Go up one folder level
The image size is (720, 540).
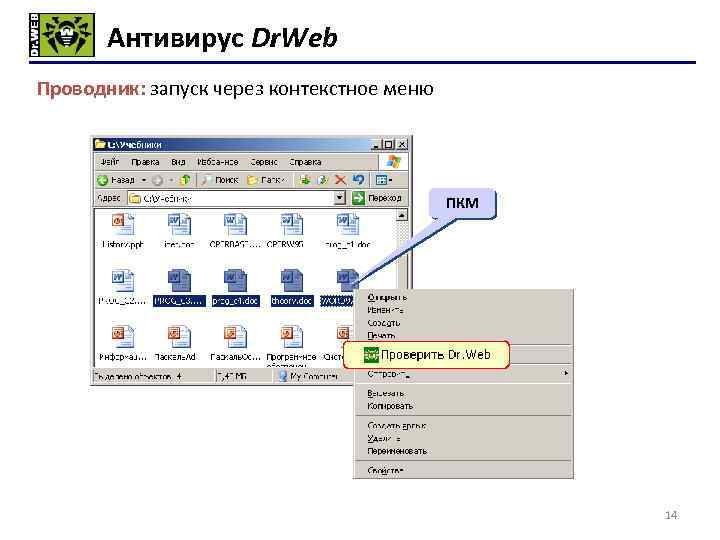[x=185, y=180]
